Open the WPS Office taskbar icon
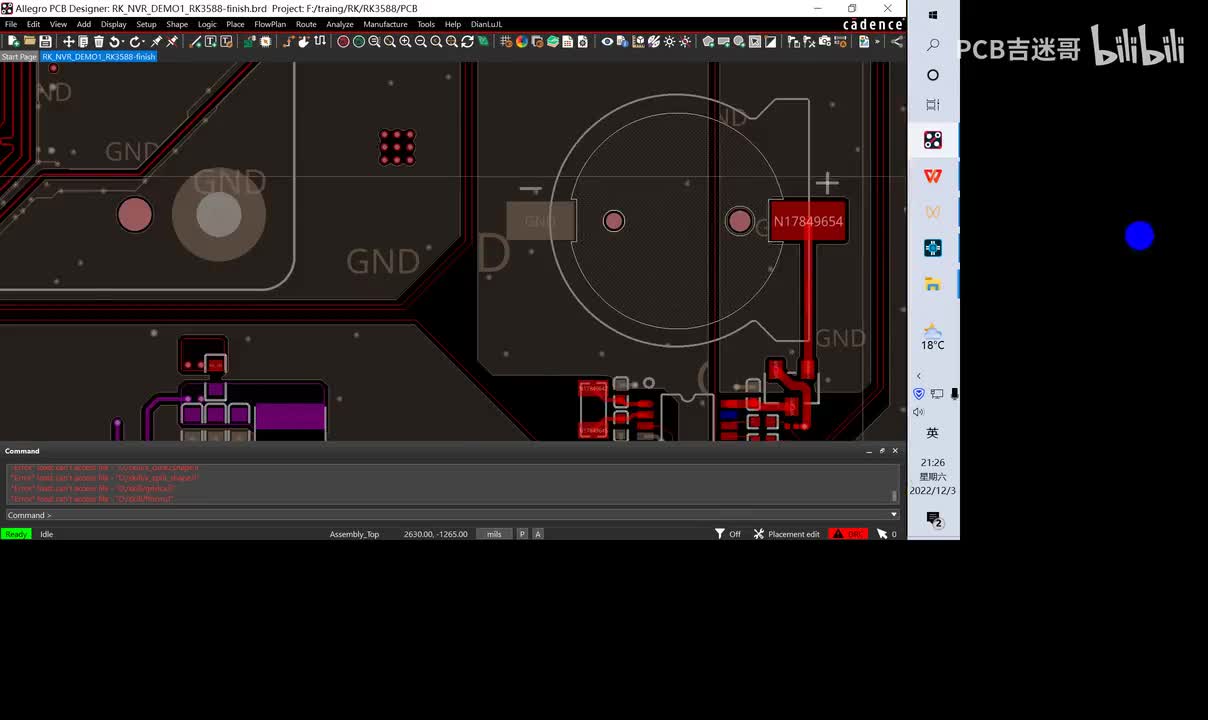1208x720 pixels. coord(933,176)
